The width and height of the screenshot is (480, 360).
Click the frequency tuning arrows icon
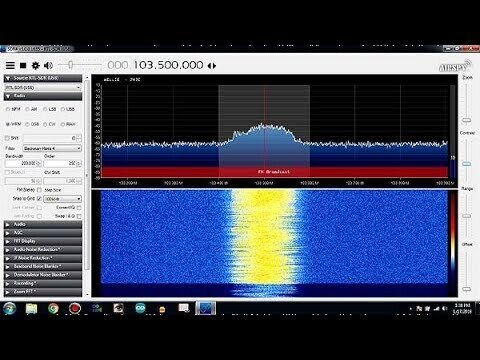[x=212, y=66]
